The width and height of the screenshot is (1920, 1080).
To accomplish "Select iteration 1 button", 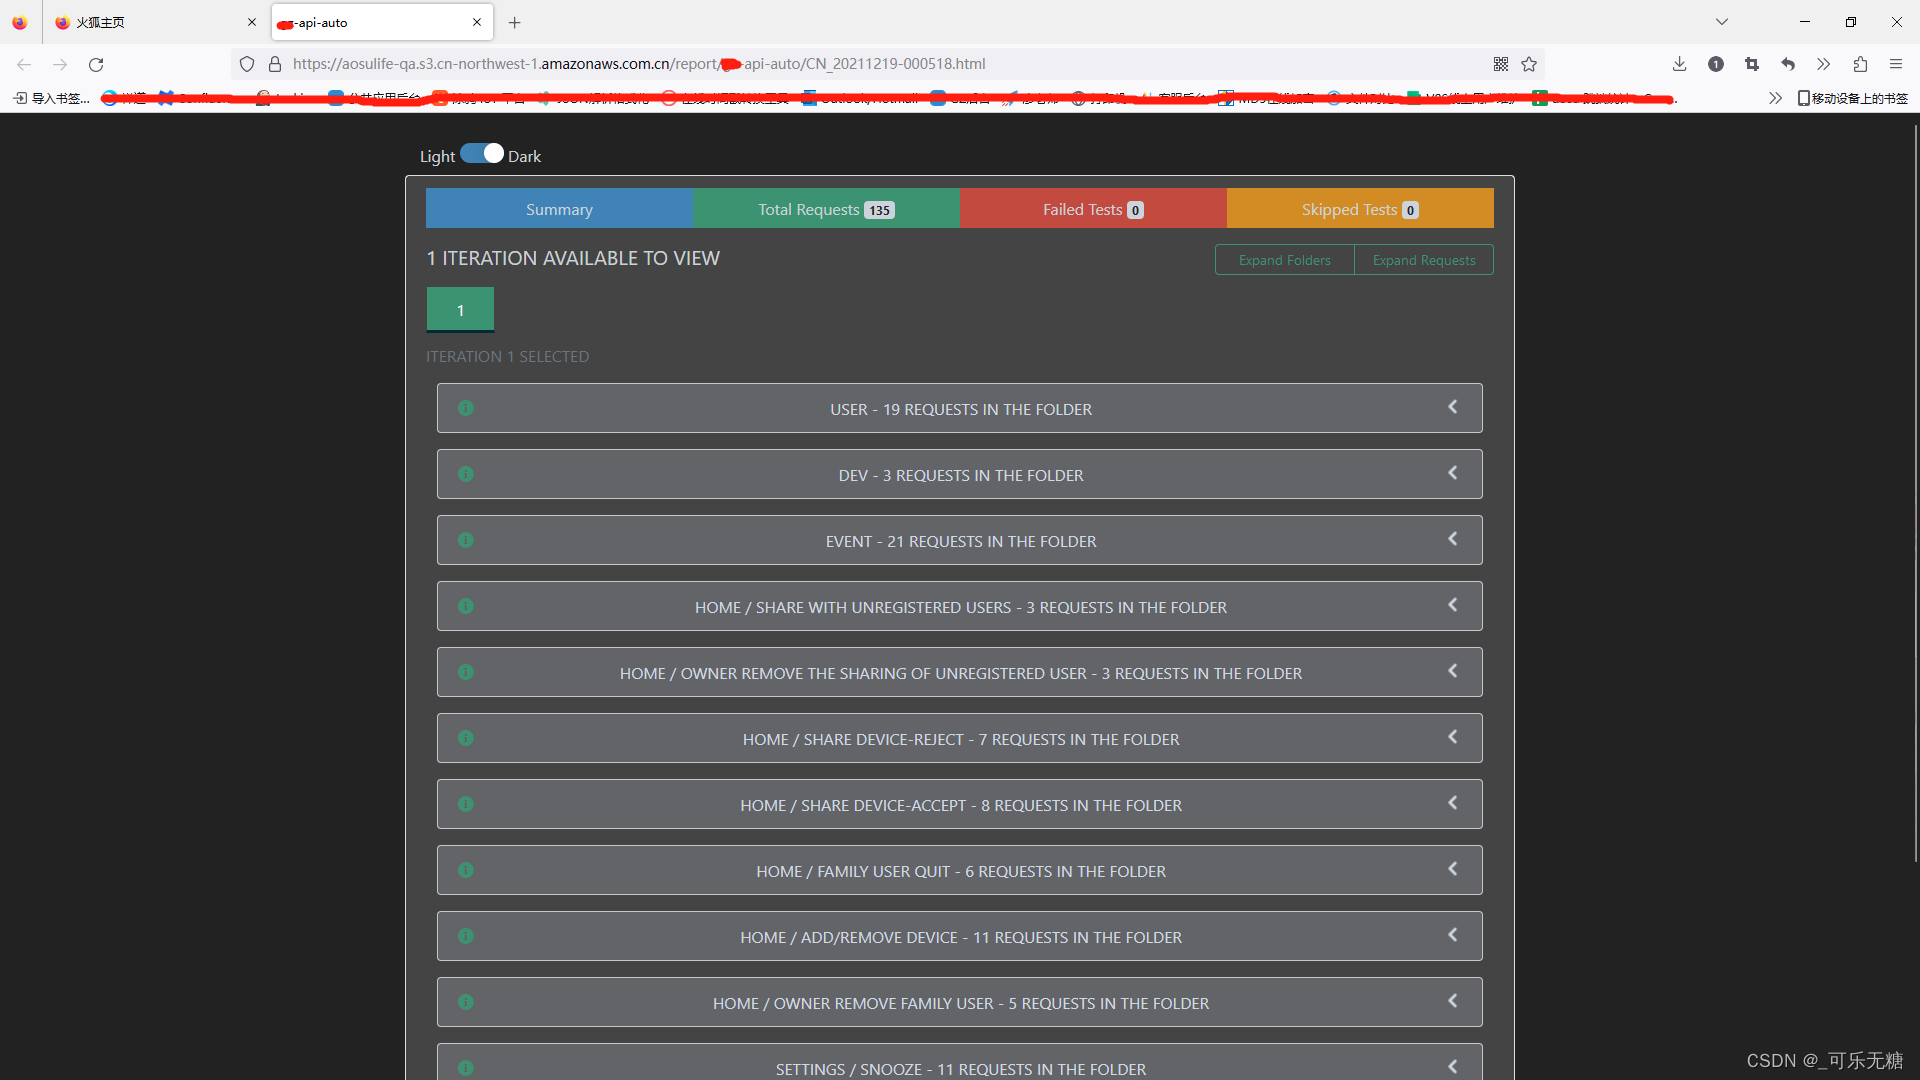I will [x=460, y=310].
